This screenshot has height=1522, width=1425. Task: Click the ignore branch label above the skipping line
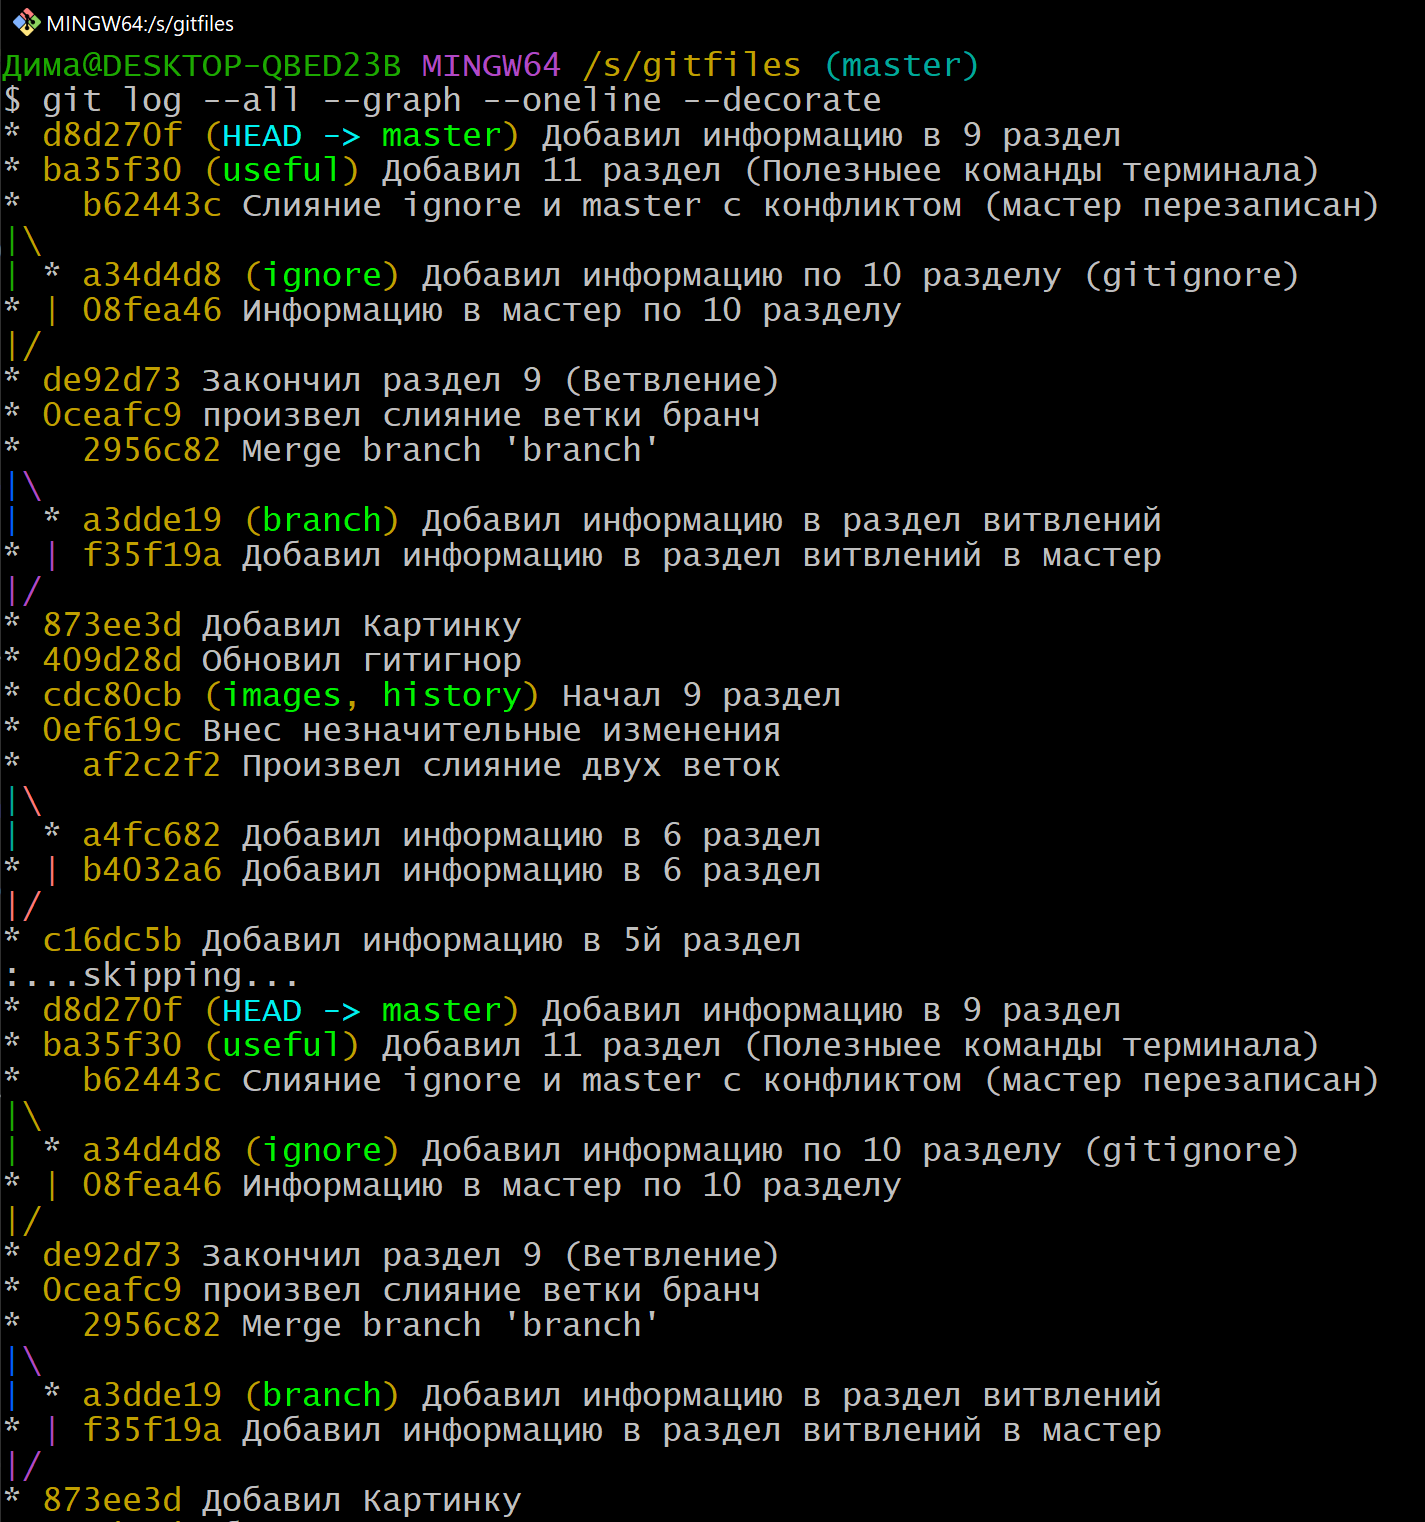pos(321,275)
